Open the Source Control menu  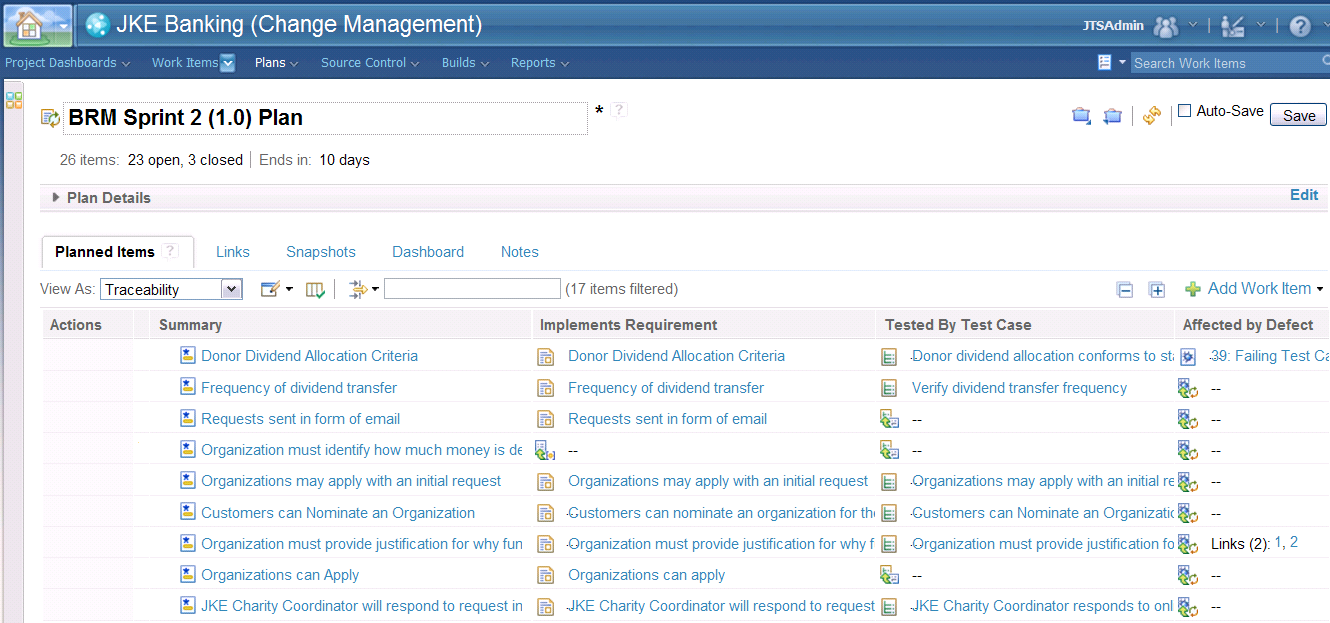[370, 63]
